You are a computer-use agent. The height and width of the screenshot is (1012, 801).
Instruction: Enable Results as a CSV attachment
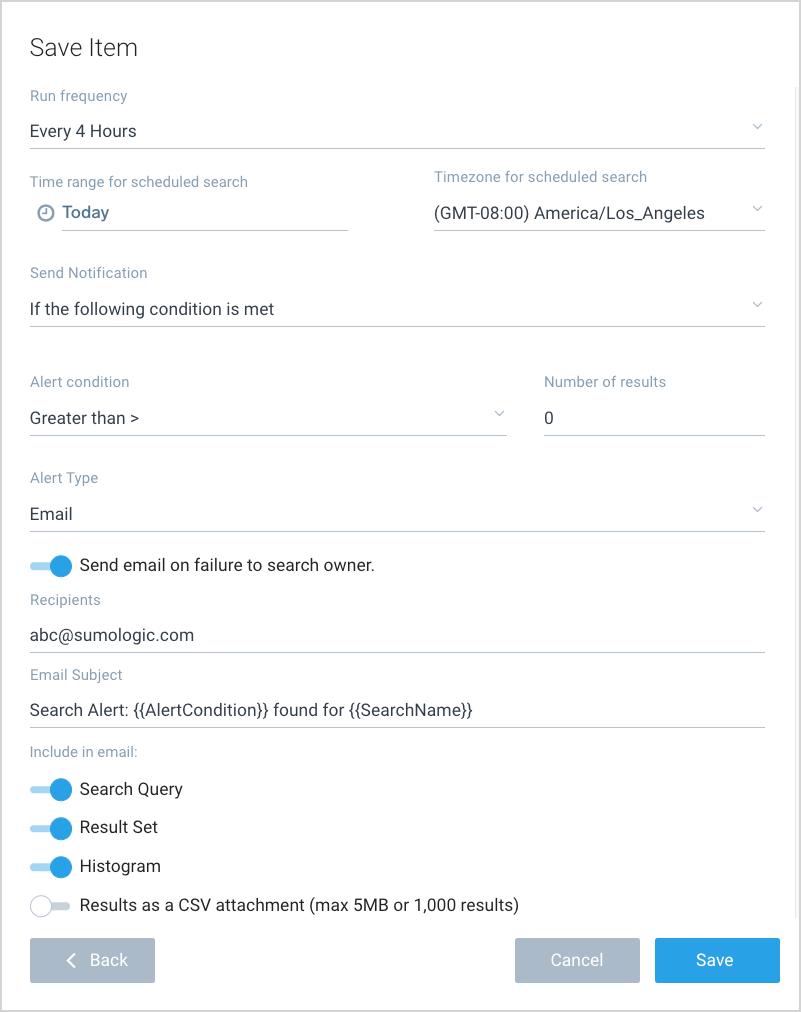(51, 906)
